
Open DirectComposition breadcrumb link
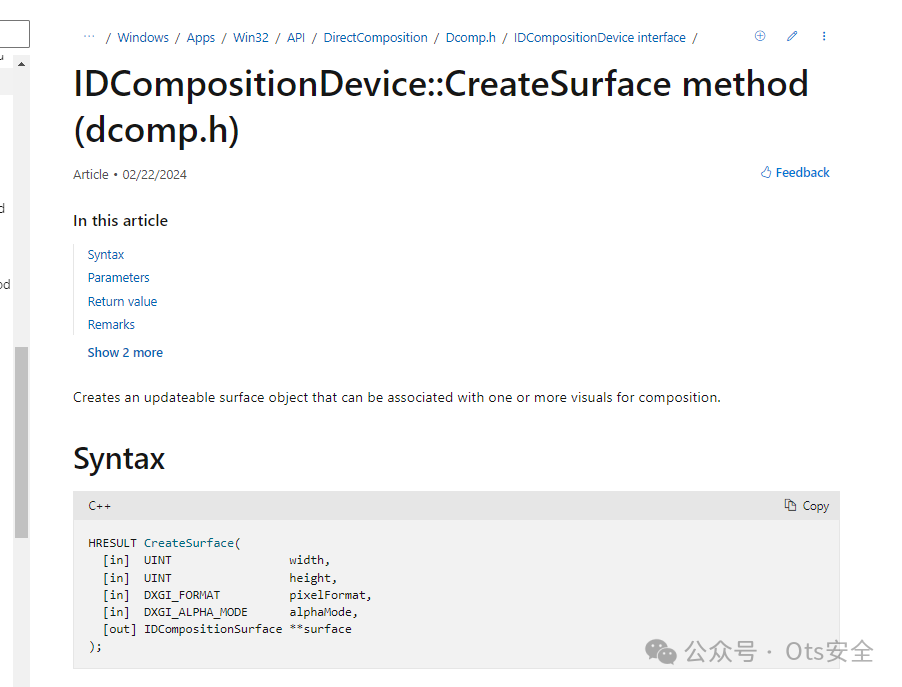click(x=375, y=38)
